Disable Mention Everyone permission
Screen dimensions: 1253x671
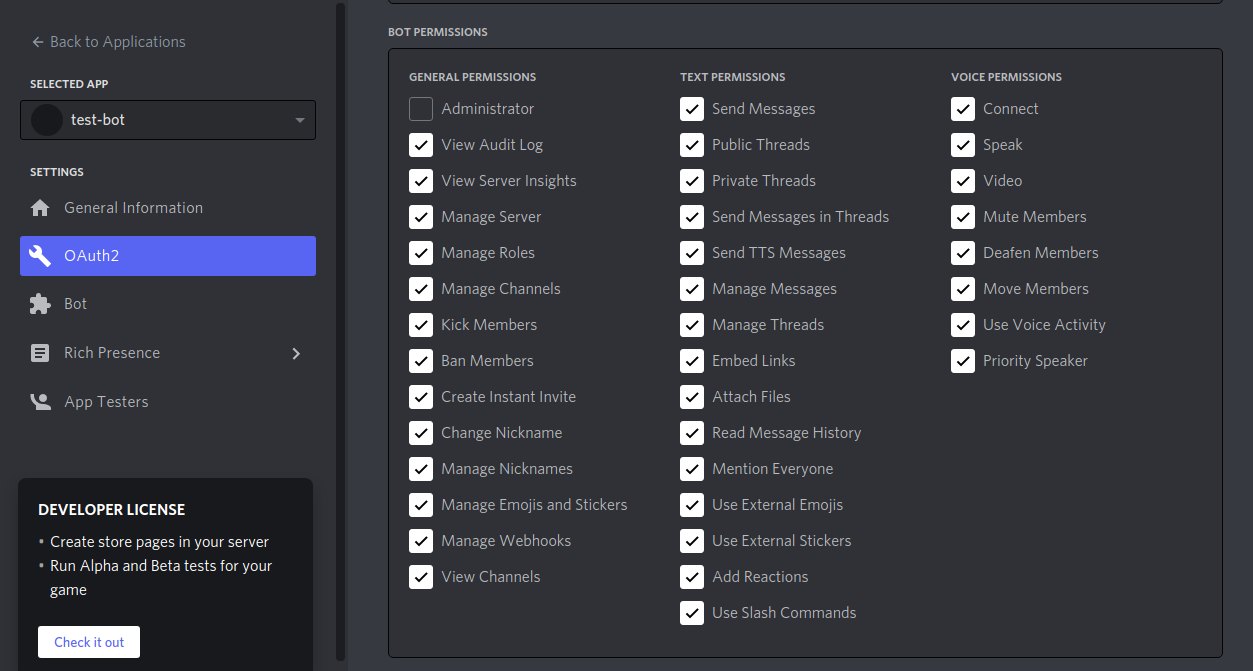point(692,469)
